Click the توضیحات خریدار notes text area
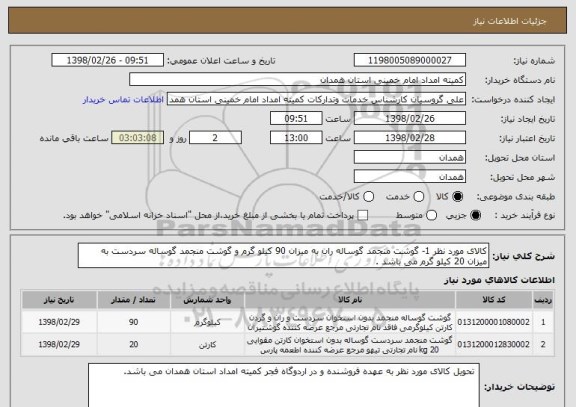The width and height of the screenshot is (576, 407). pos(284,386)
